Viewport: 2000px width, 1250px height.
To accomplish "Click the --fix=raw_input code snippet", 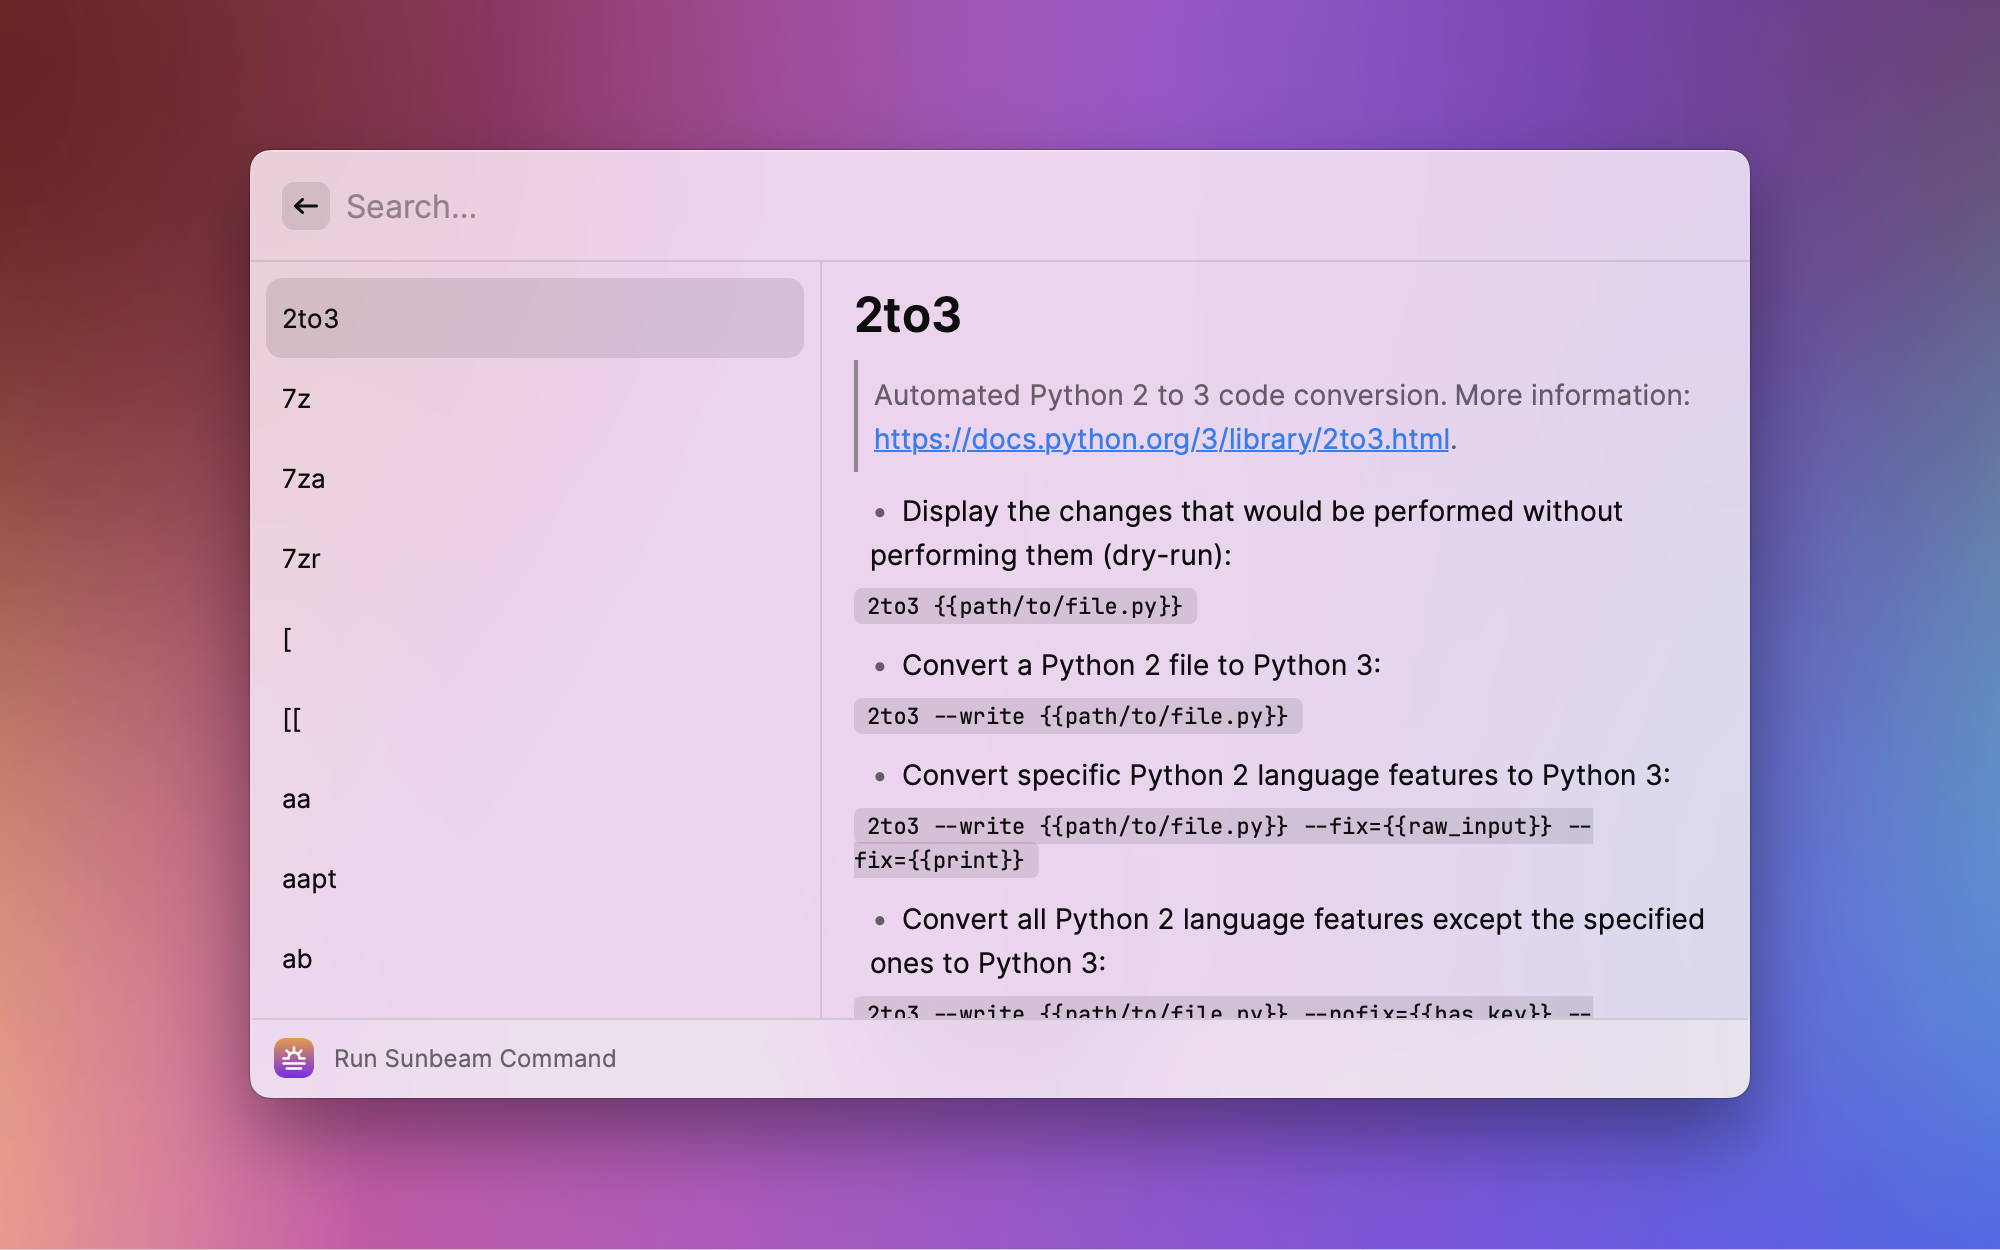I will point(1222,827).
